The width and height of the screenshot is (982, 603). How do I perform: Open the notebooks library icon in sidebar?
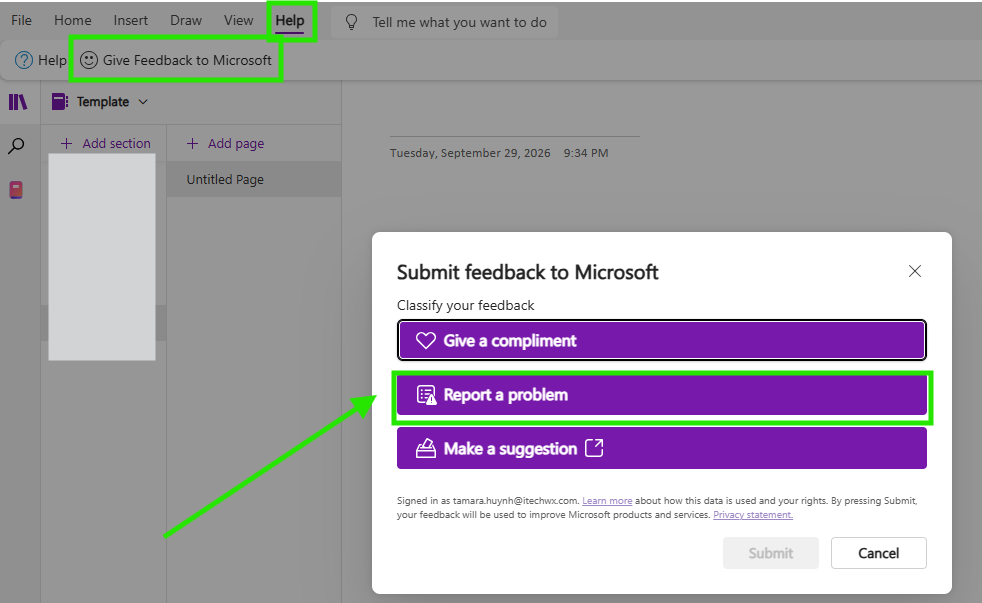coord(18,101)
